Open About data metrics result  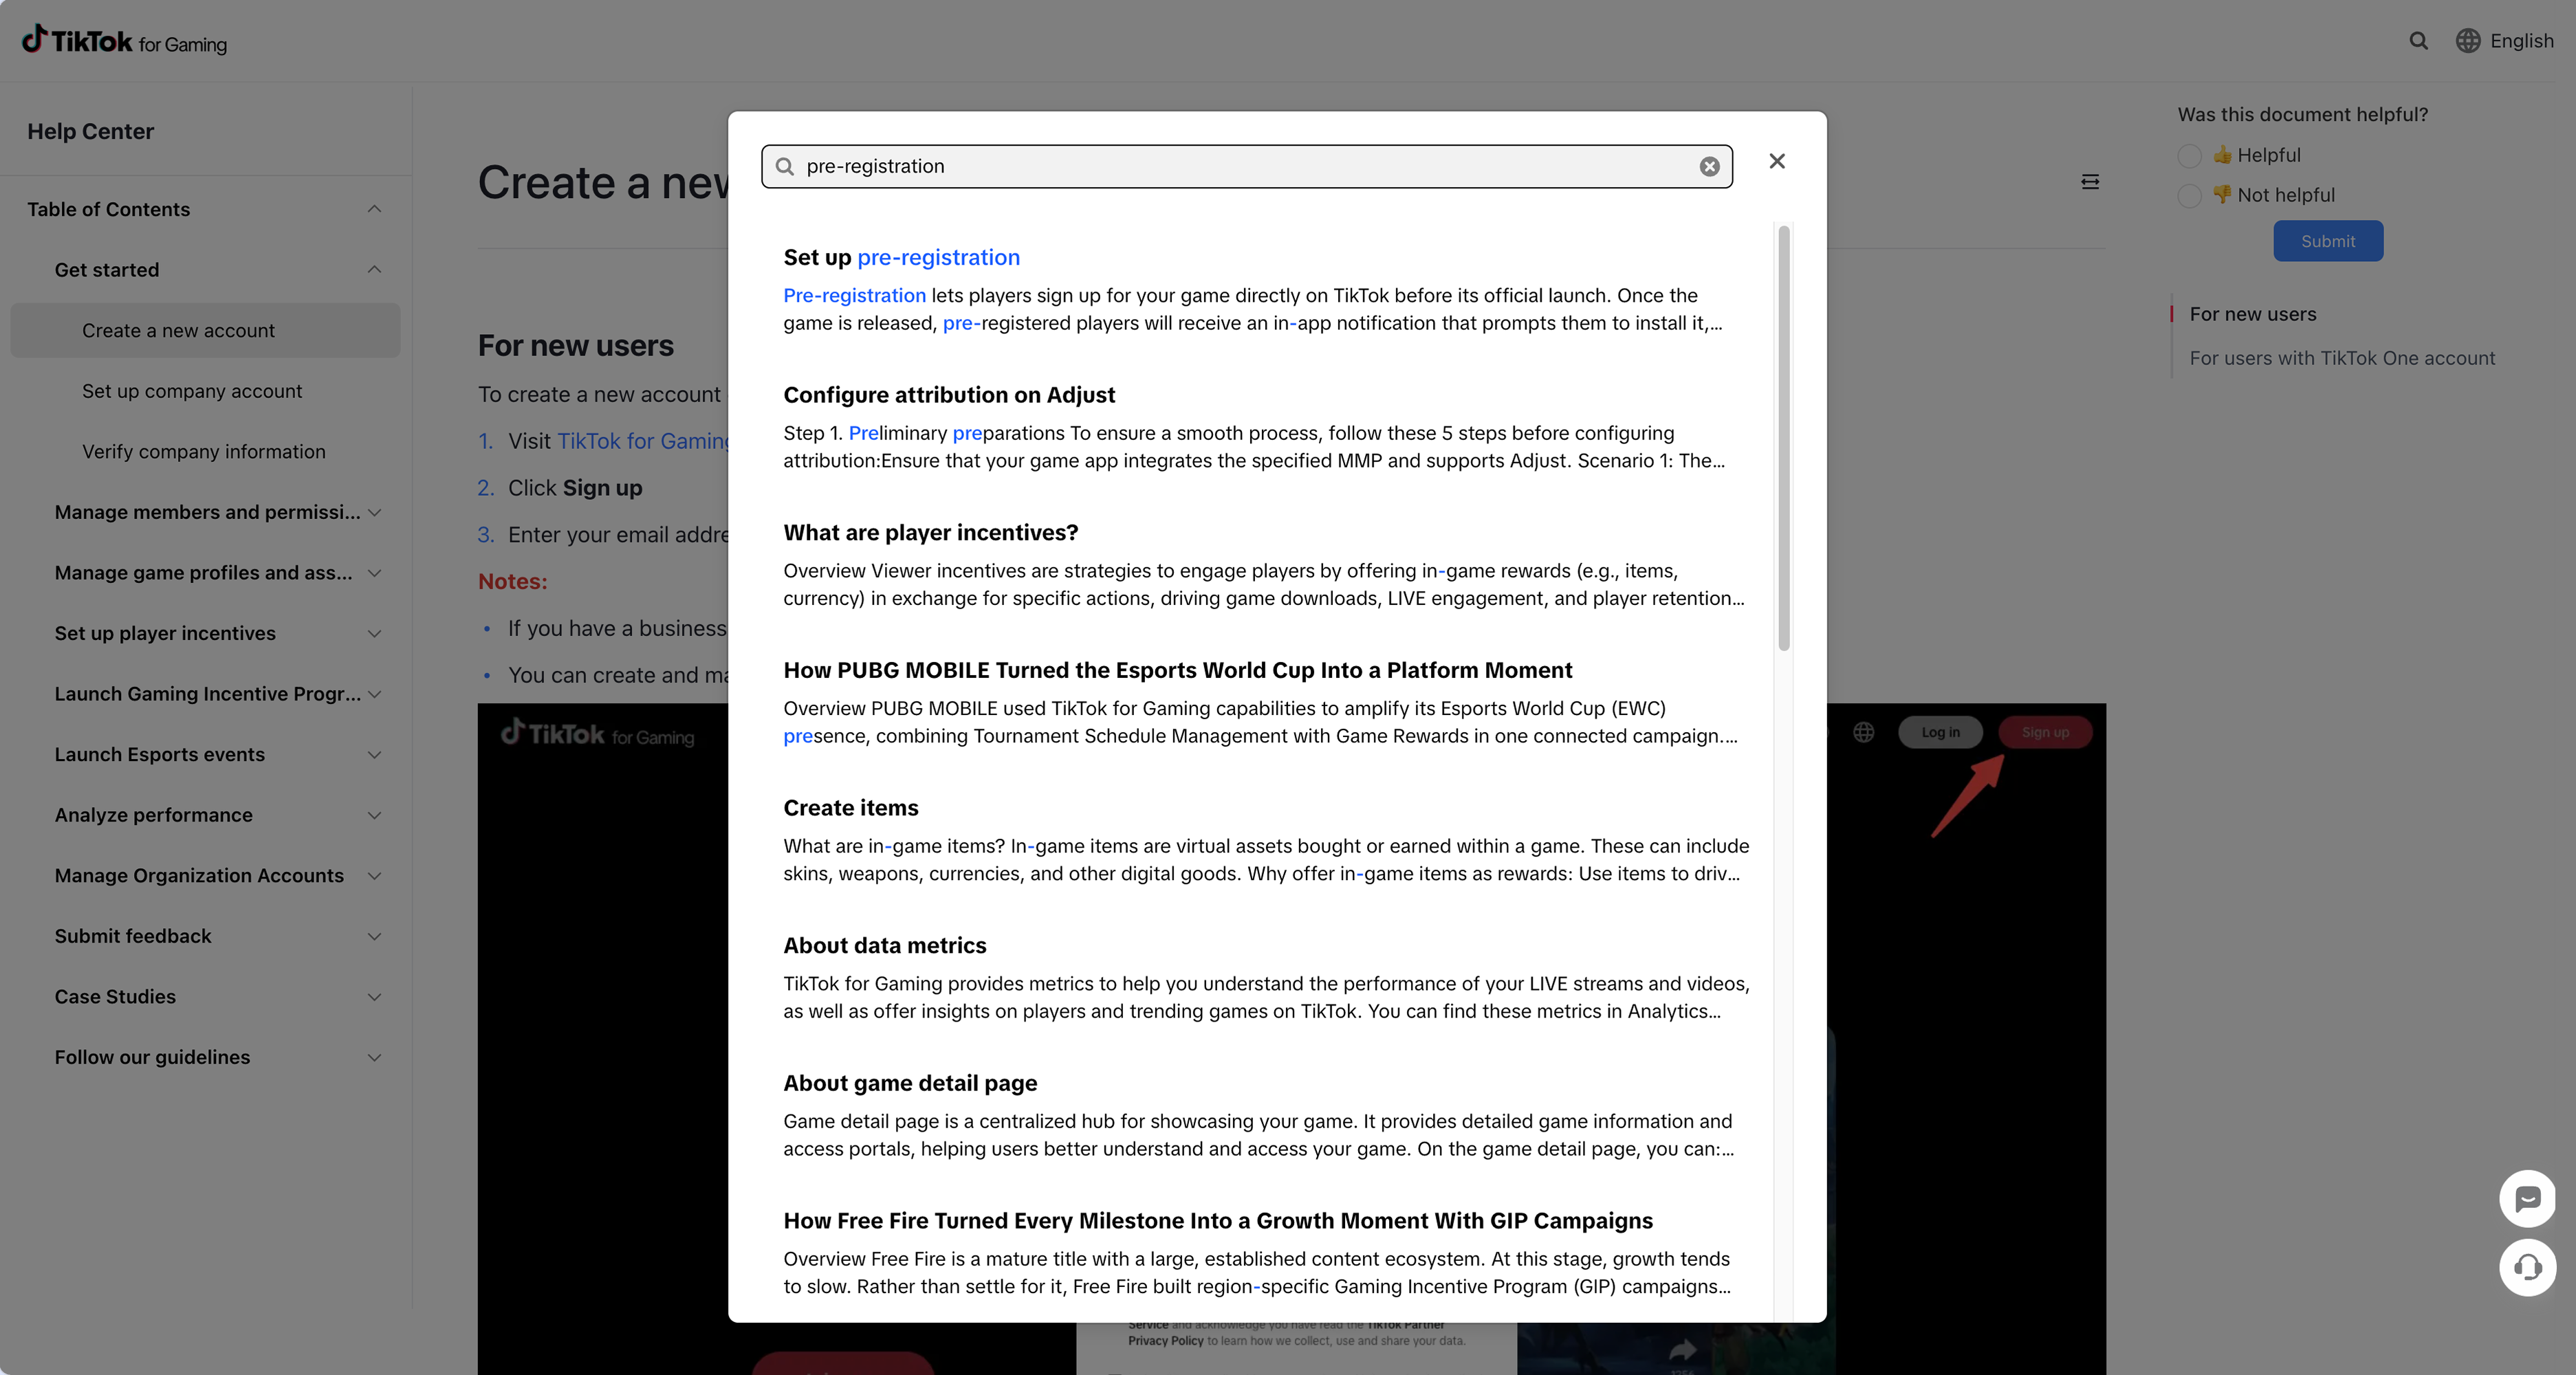[885, 946]
